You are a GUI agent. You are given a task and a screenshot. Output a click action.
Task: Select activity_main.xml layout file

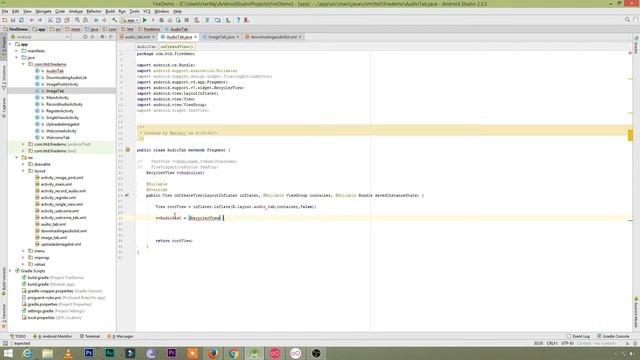tap(56, 184)
